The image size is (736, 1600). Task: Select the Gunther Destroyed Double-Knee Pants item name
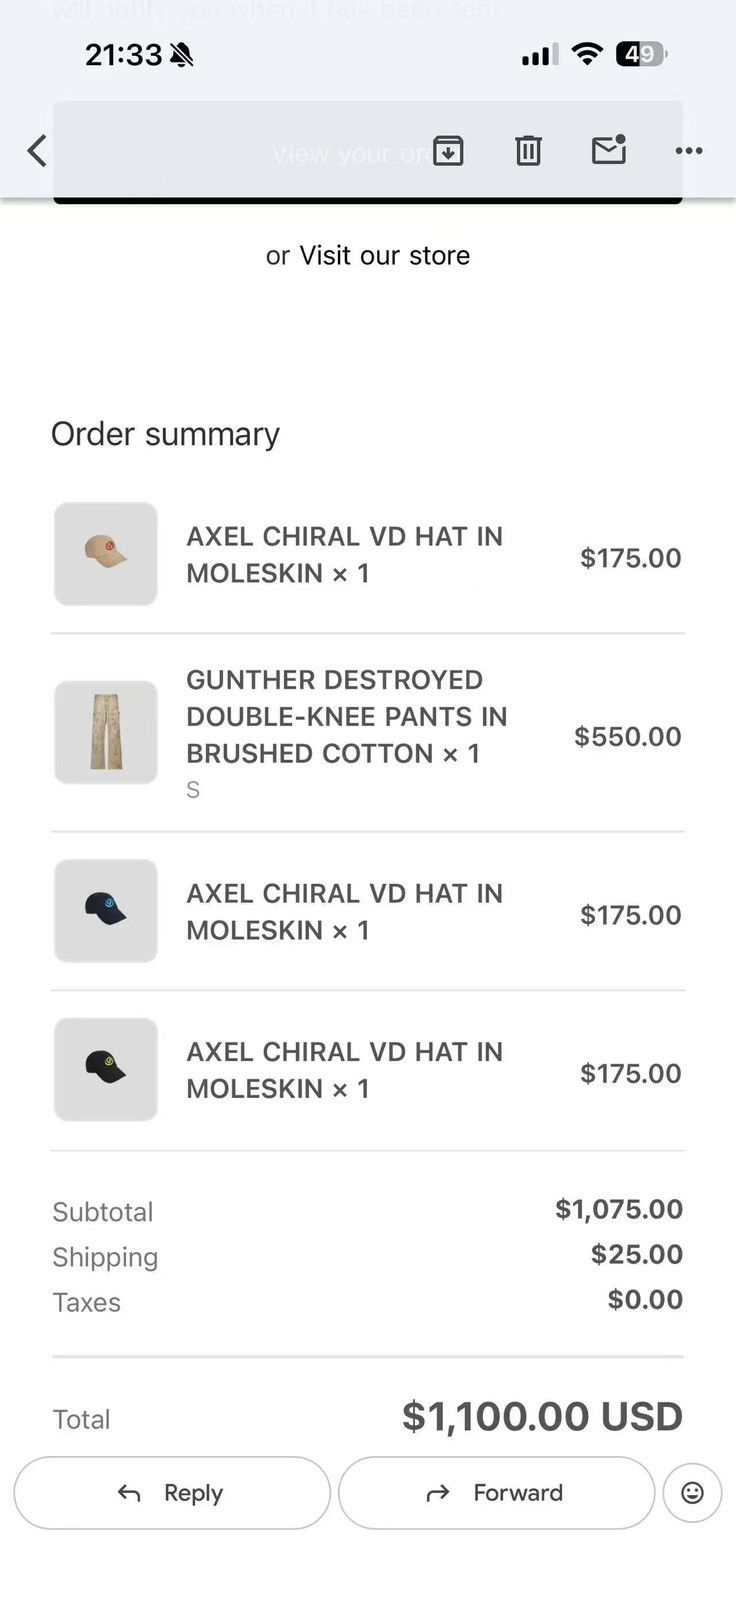pos(346,717)
